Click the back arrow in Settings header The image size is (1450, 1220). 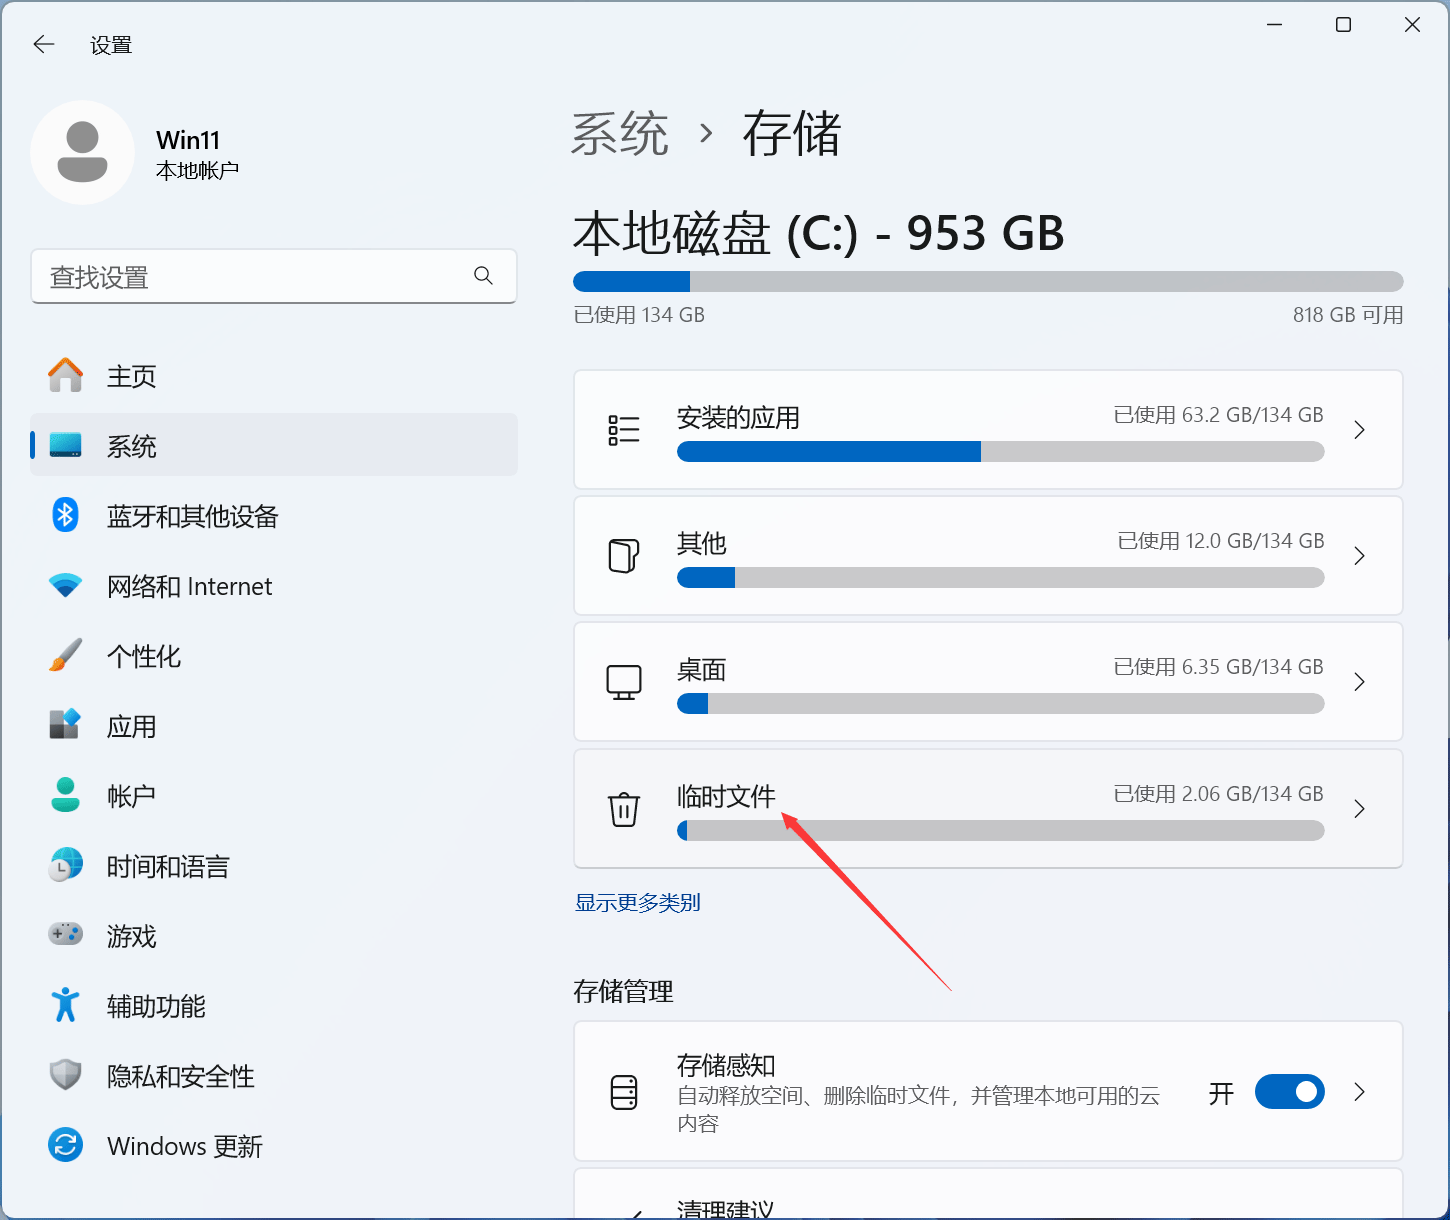[44, 45]
